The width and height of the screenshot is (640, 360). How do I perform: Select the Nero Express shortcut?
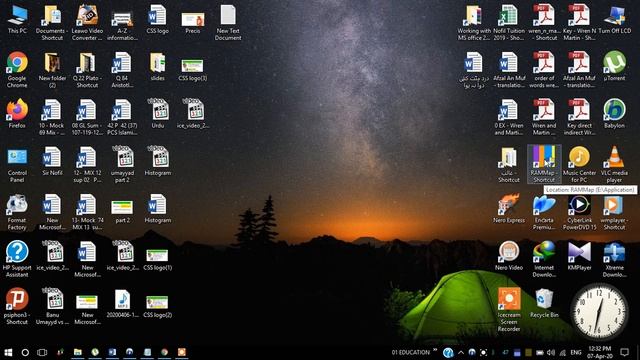[509, 208]
